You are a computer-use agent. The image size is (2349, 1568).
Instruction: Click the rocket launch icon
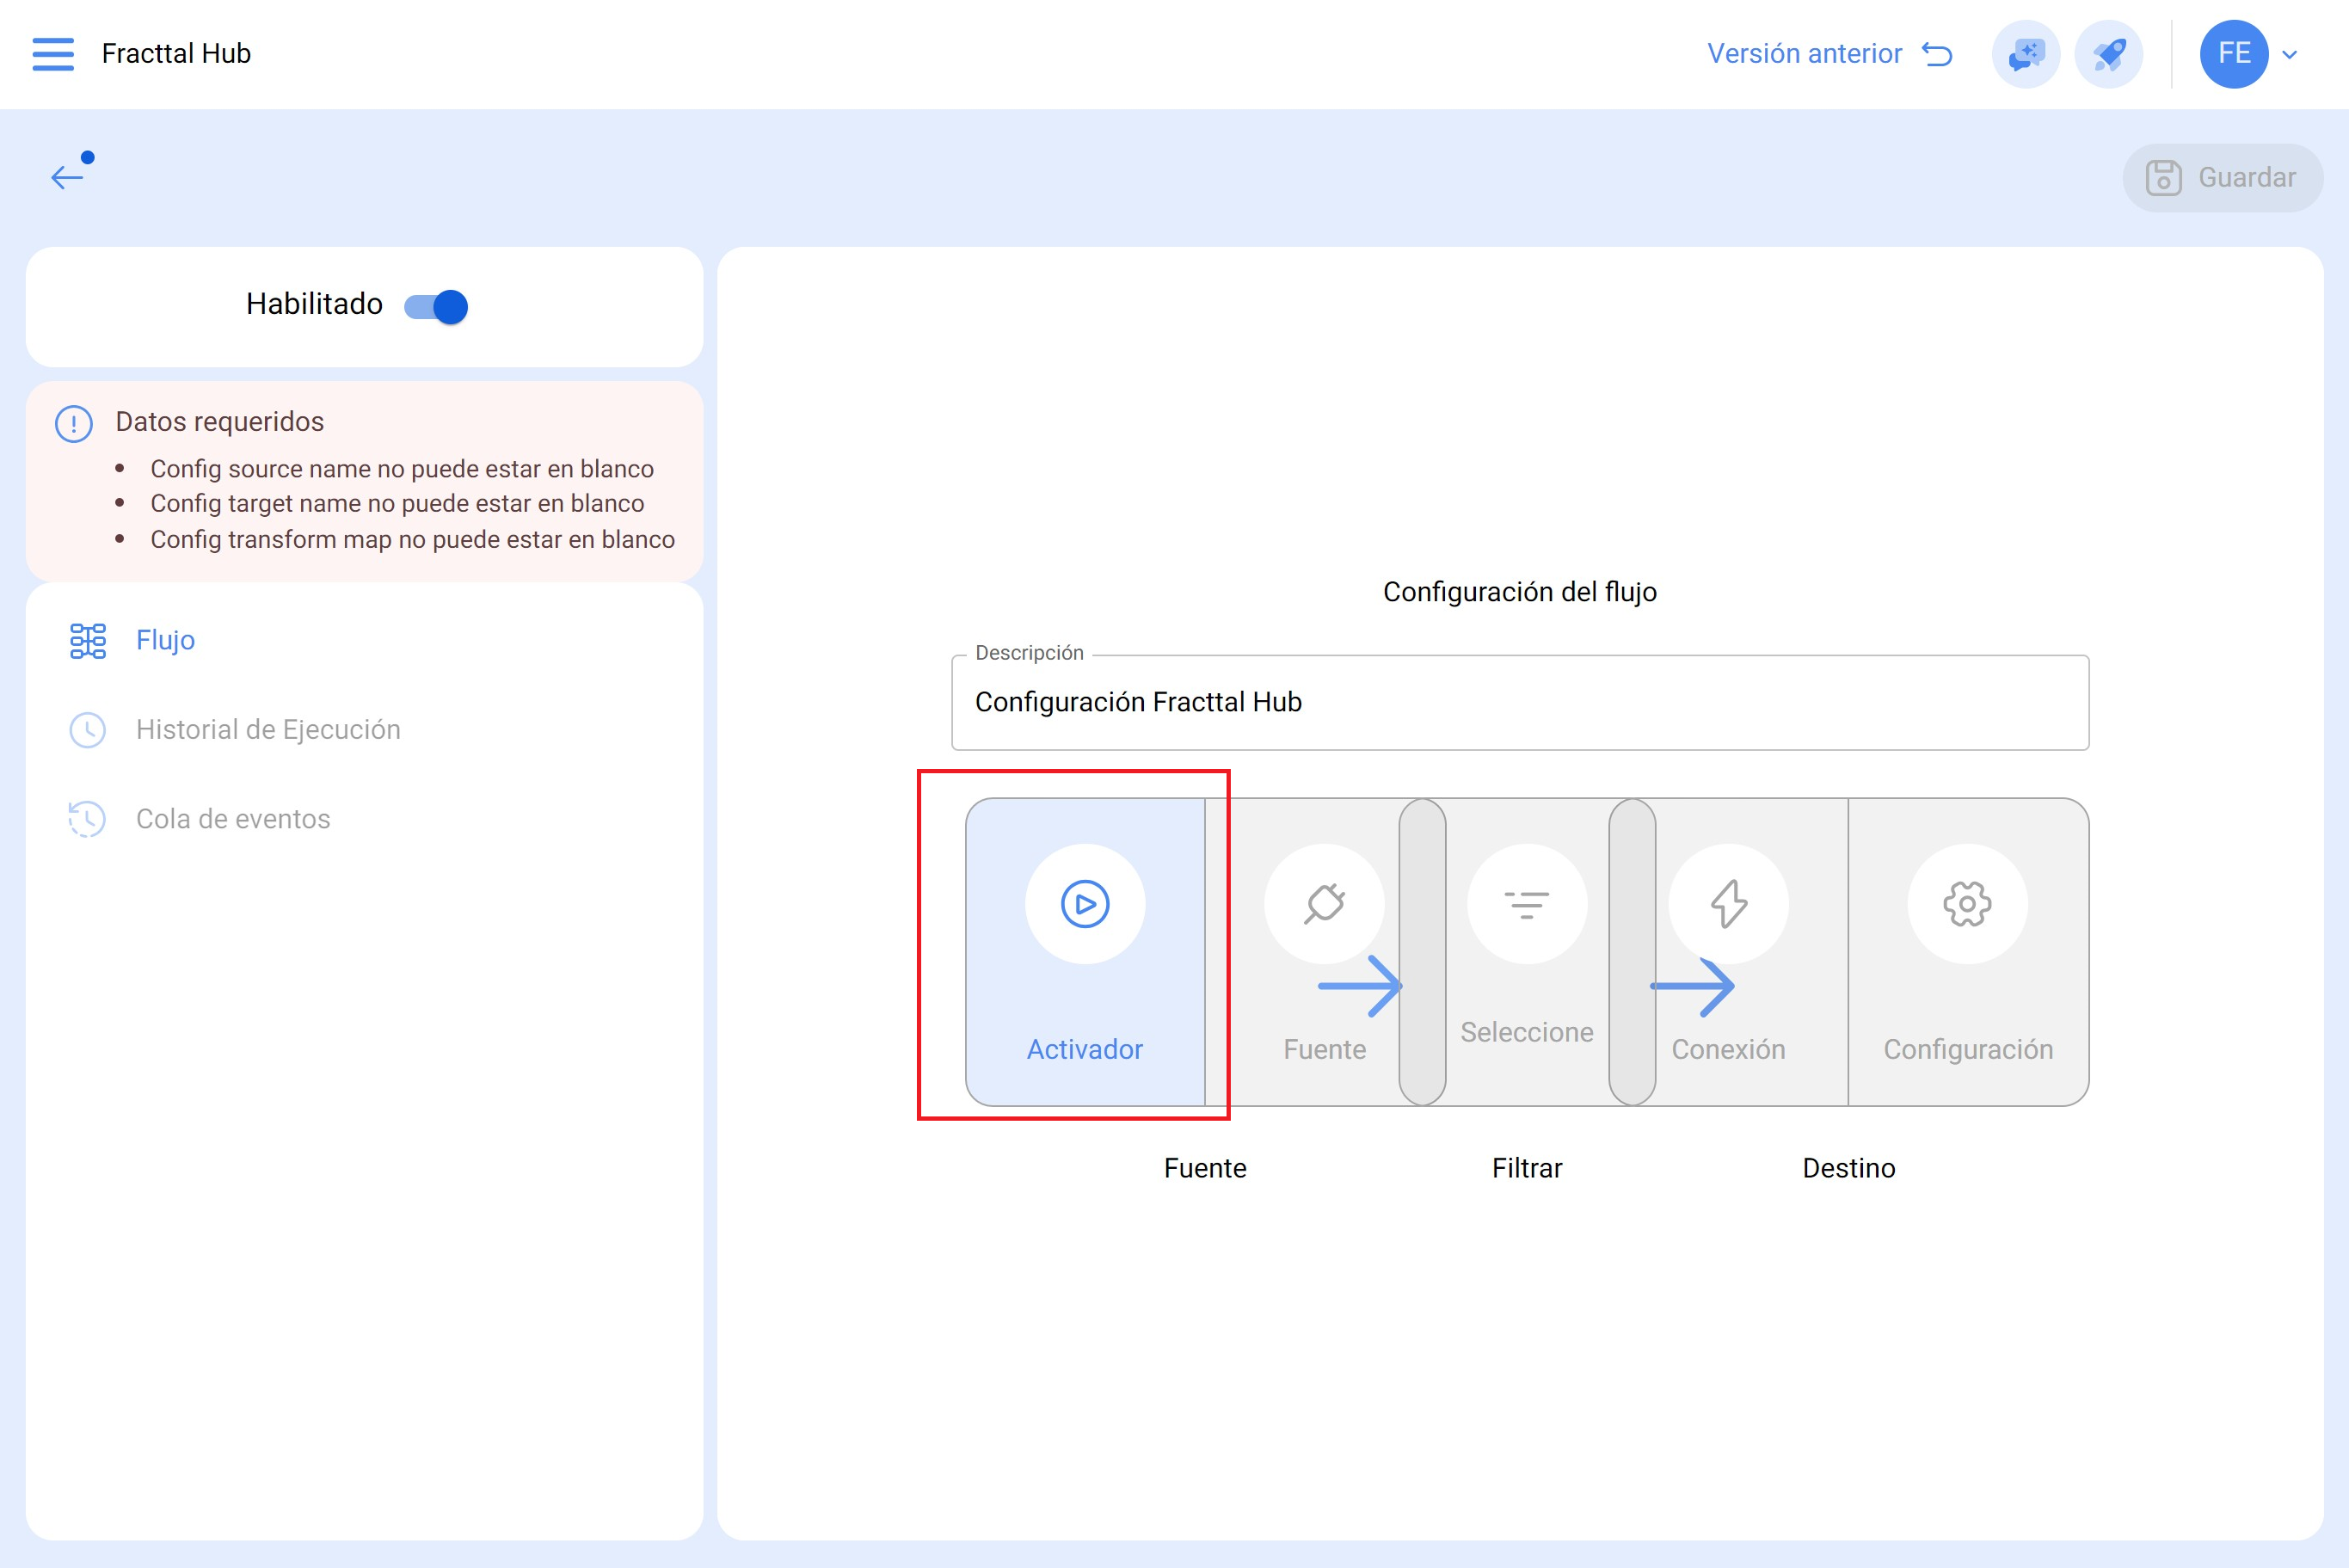coord(2108,54)
